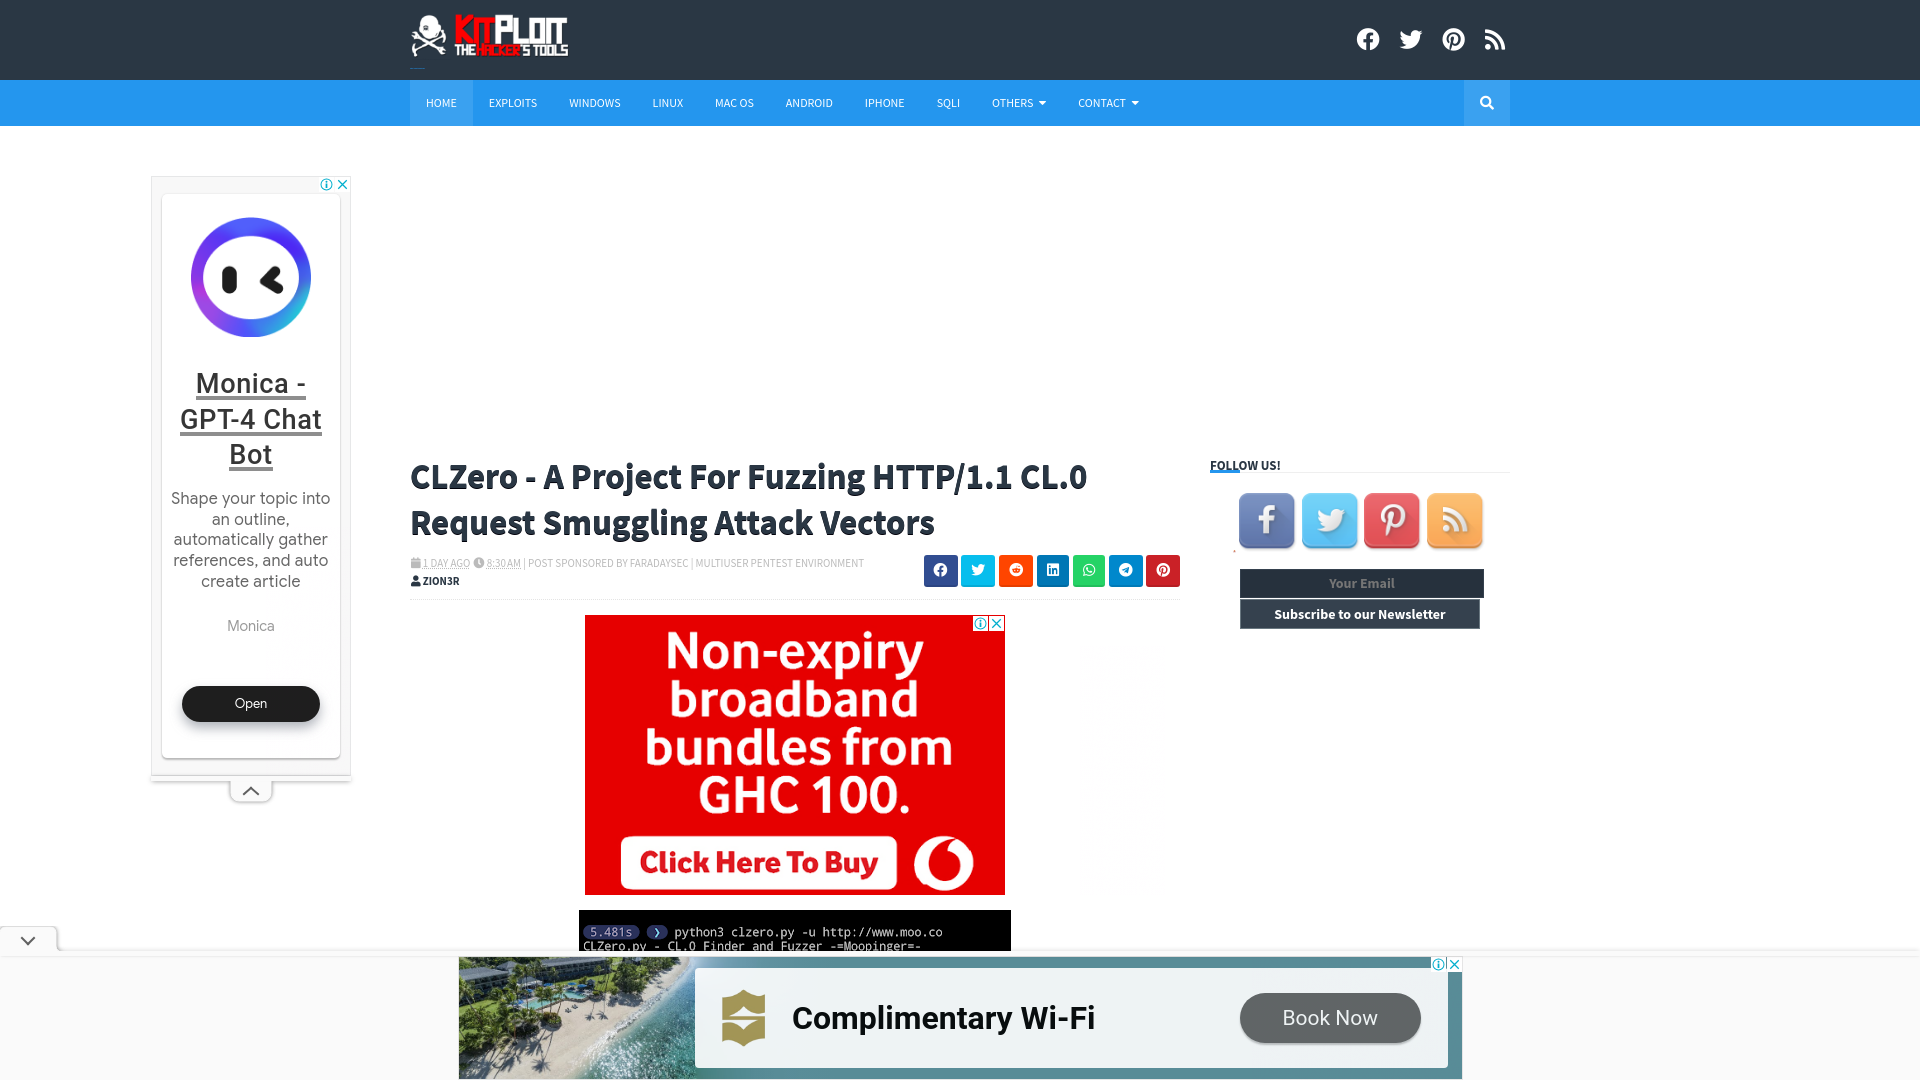Collapse the Monica GPT-4 ad panel

249,789
